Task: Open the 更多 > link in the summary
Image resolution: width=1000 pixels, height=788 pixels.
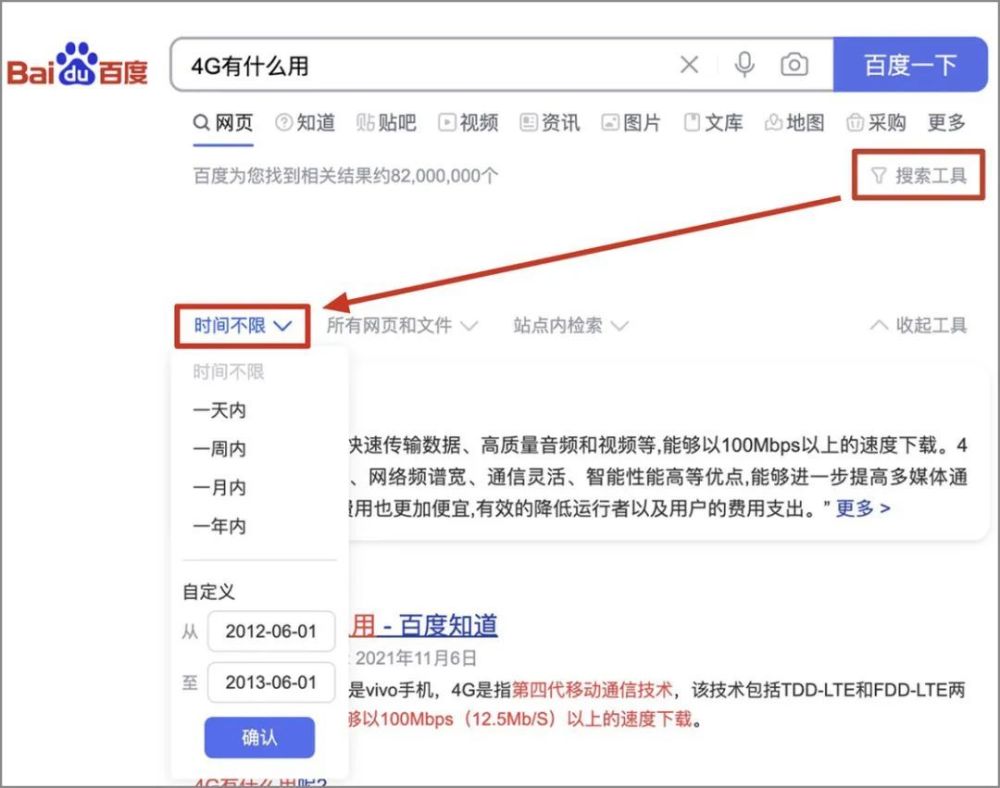Action: click(x=863, y=508)
